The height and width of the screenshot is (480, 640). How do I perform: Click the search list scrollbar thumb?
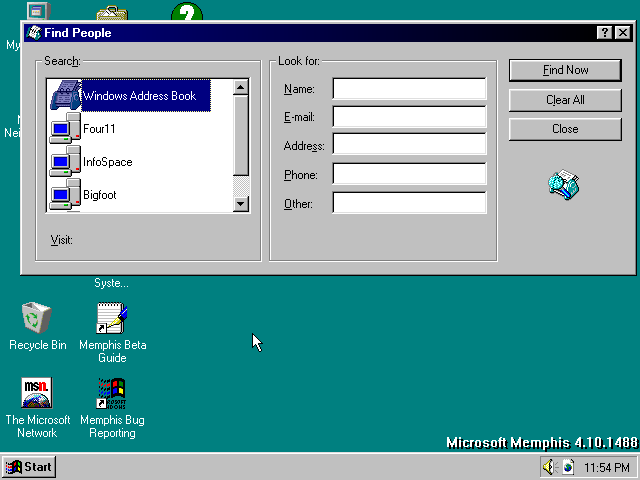241,136
